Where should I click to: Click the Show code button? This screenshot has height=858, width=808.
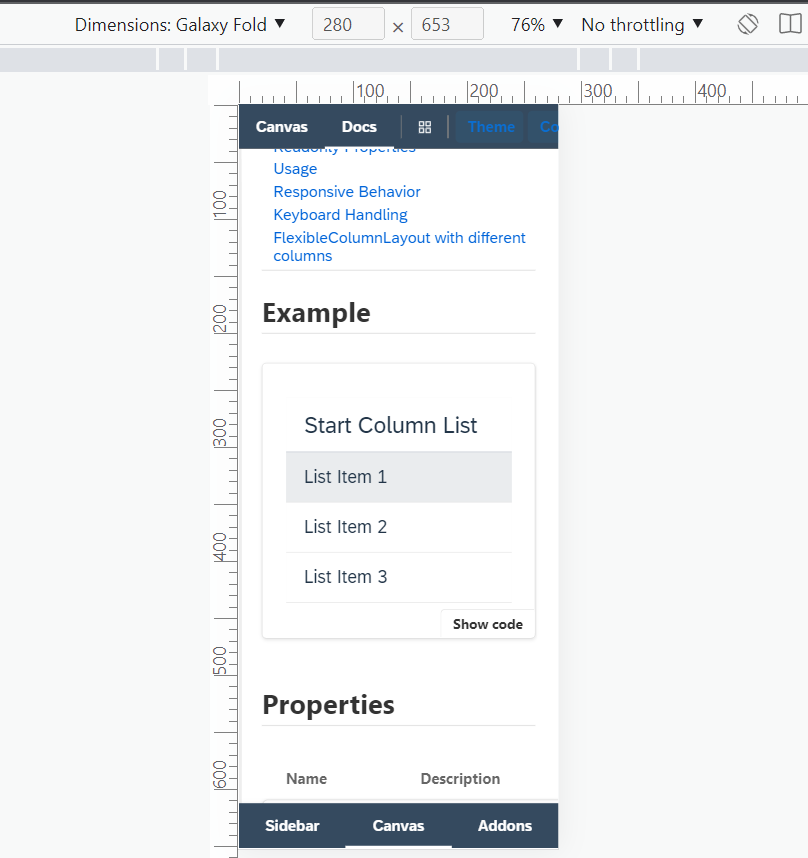click(x=487, y=624)
